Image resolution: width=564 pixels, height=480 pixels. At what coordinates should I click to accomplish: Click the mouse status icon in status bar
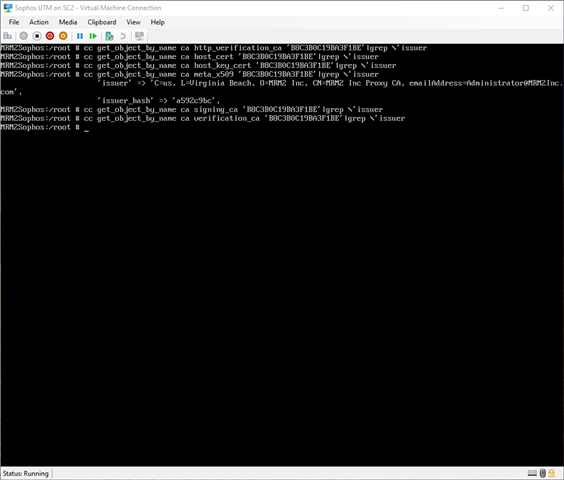click(x=543, y=473)
